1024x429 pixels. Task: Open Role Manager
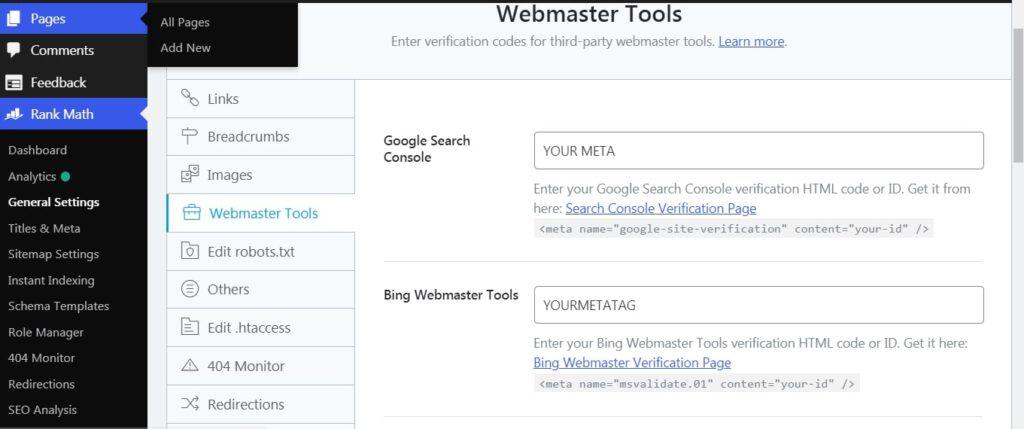tap(46, 332)
